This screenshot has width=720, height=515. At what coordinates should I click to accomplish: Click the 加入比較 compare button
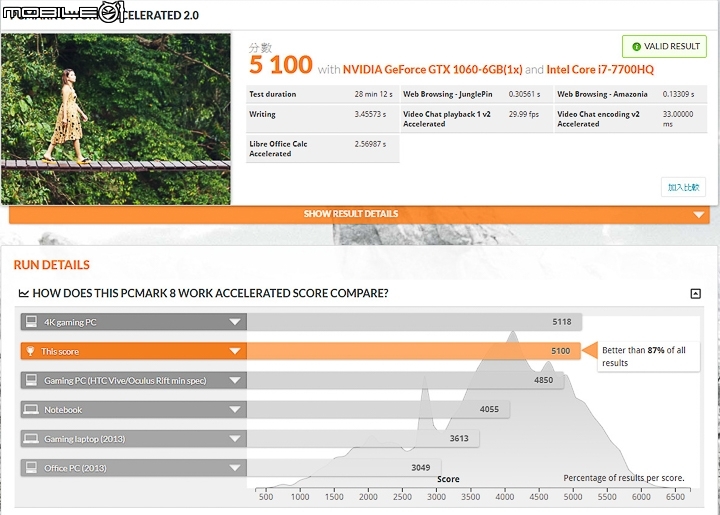click(683, 187)
